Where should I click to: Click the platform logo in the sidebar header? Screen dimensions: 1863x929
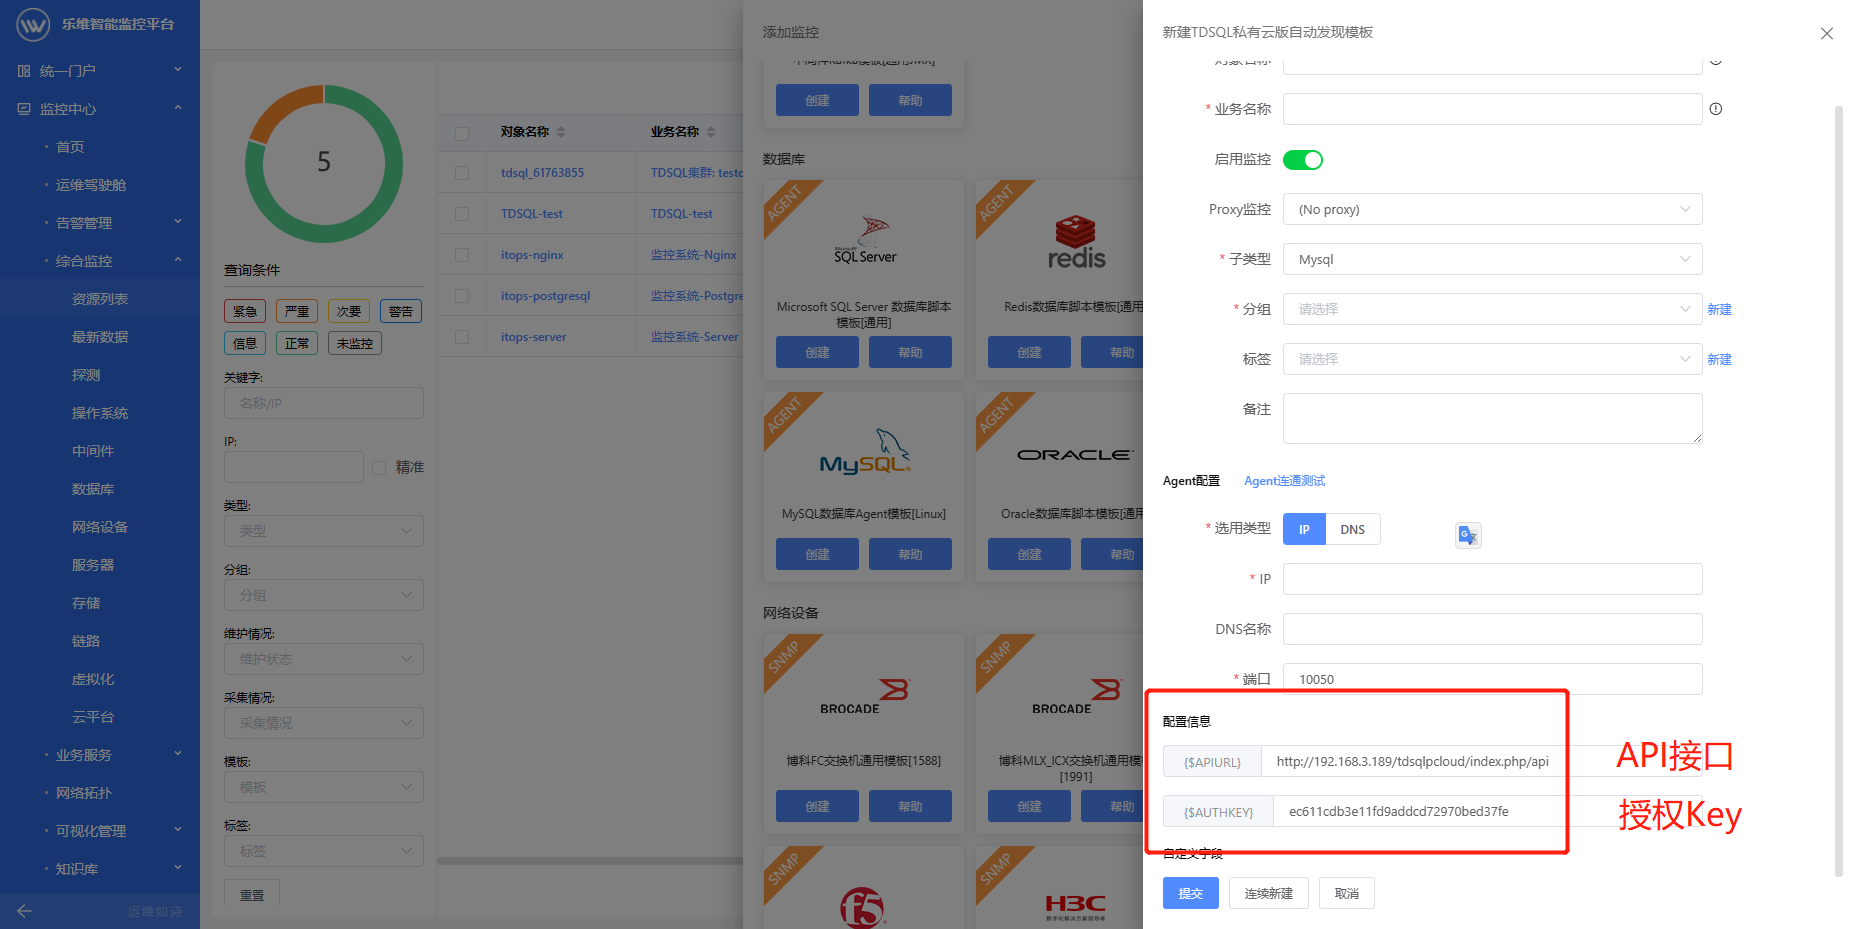click(x=33, y=24)
